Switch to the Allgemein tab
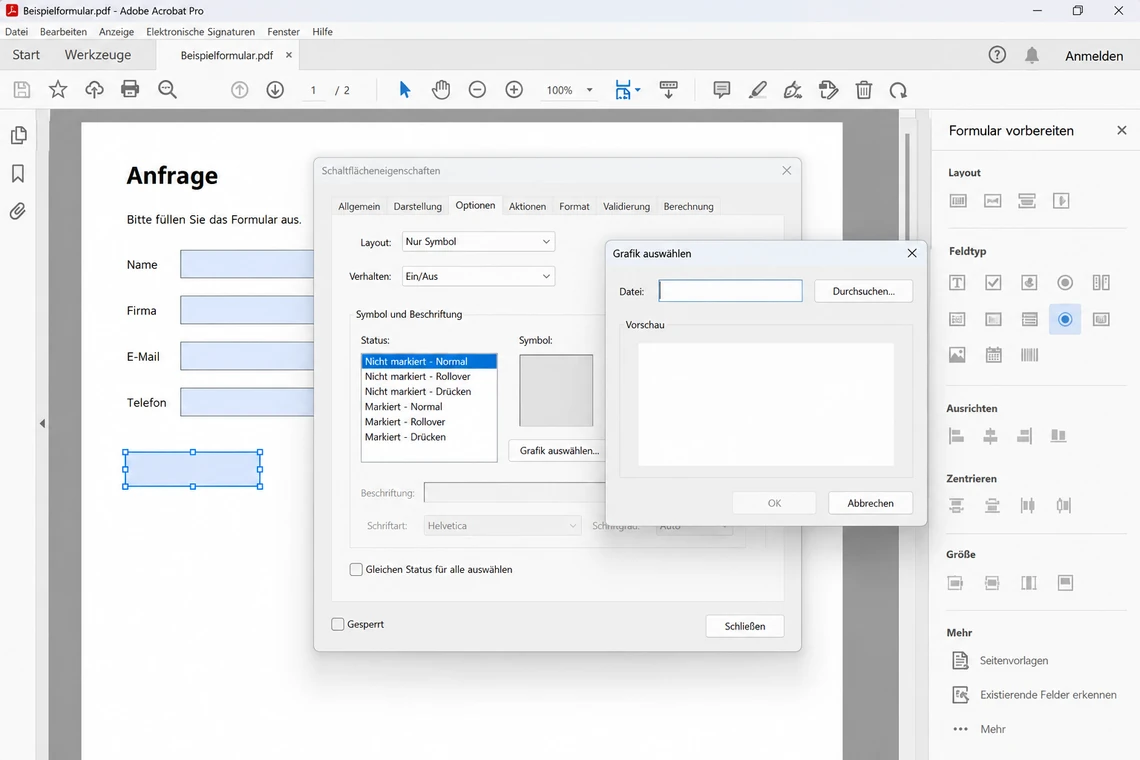The height and width of the screenshot is (760, 1140). (359, 207)
